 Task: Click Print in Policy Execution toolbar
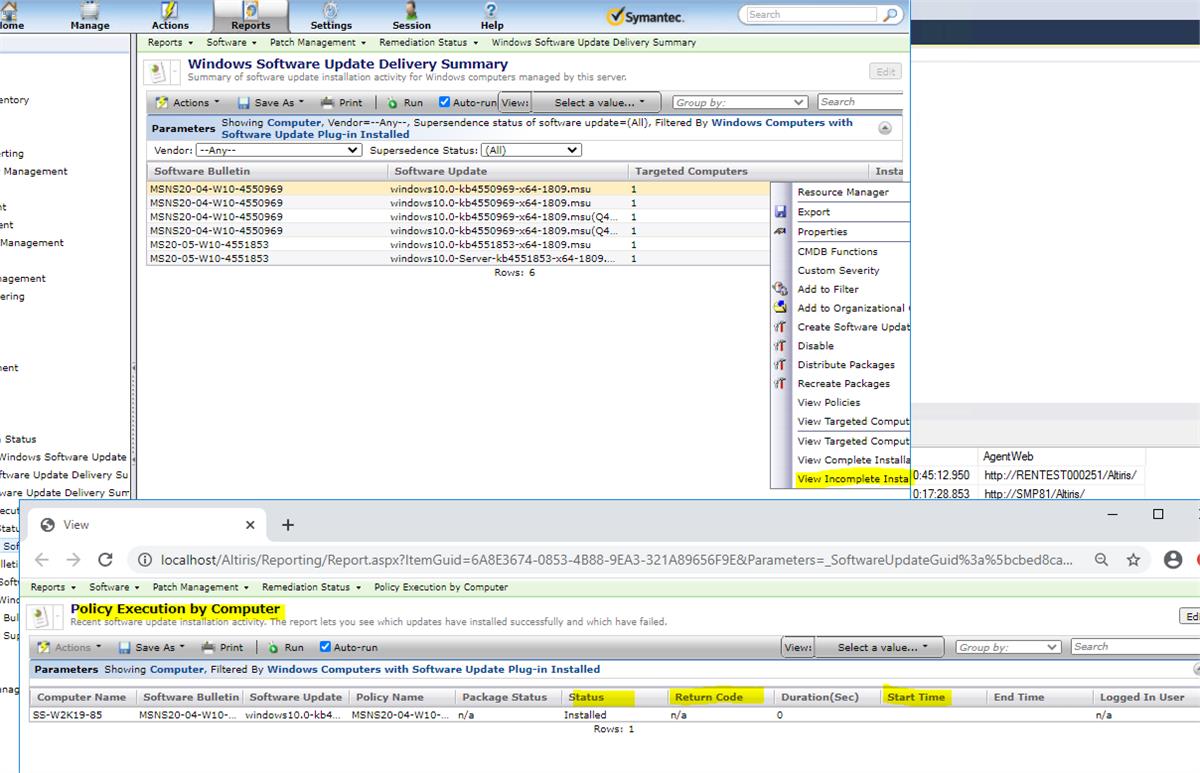(x=222, y=647)
